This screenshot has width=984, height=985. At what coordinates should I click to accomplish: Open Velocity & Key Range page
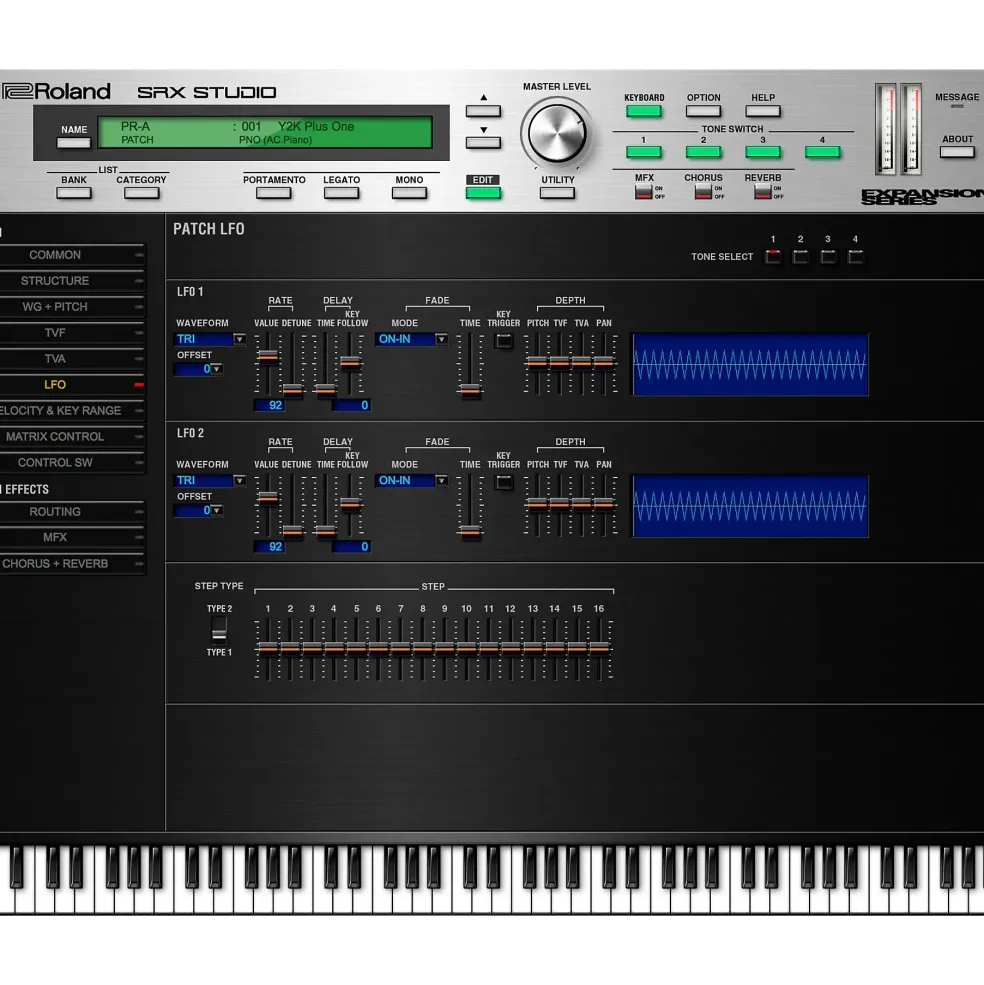pos(72,410)
